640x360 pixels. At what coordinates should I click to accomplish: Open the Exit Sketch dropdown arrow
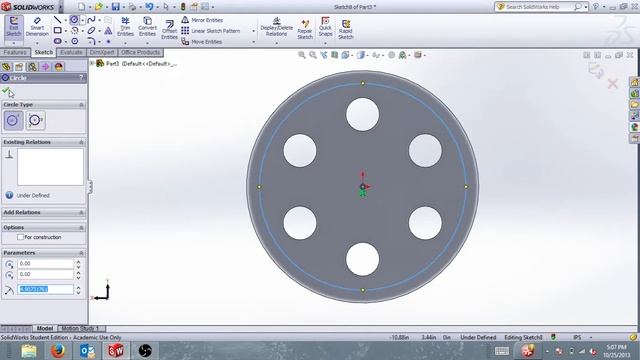click(x=13, y=43)
